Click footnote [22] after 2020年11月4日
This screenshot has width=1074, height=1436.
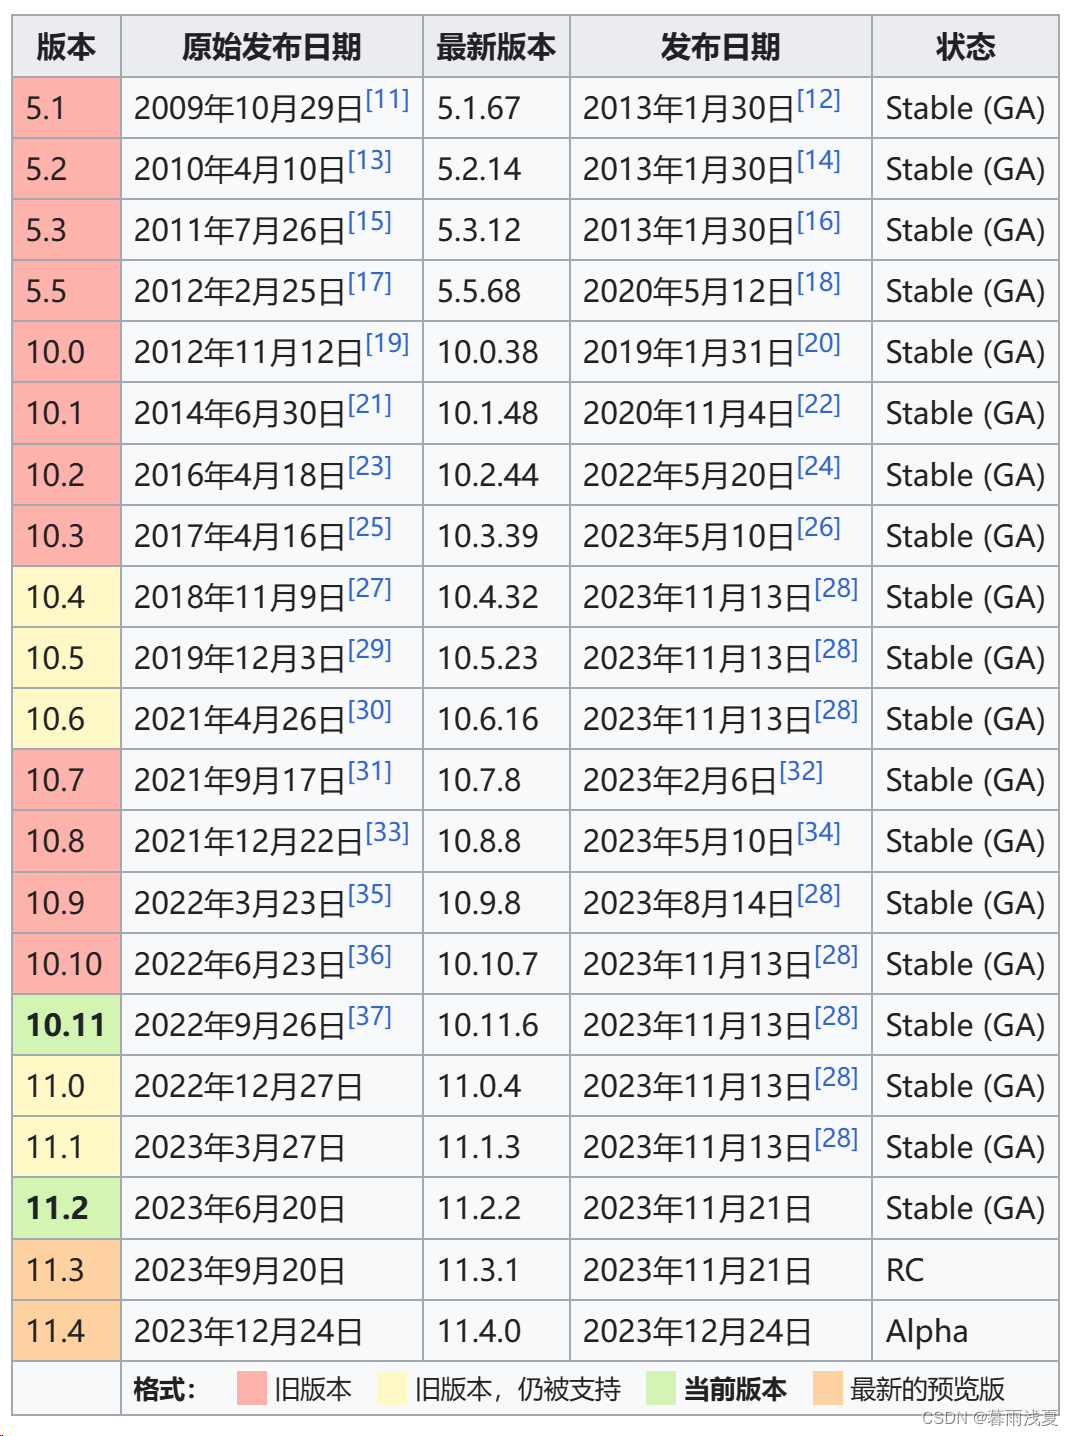tap(819, 404)
